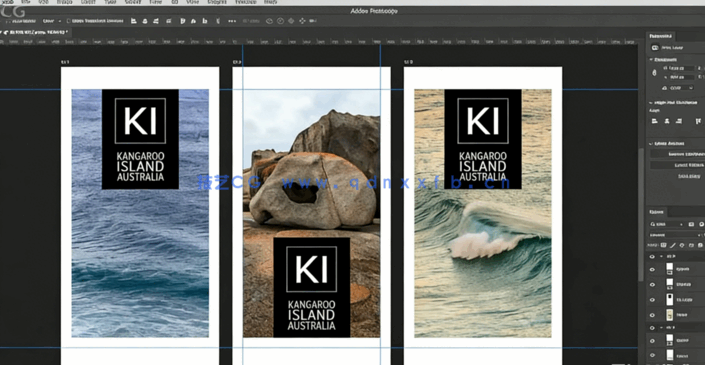The height and width of the screenshot is (365, 705).
Task: Click the first Quick Actions button
Action: point(678,154)
